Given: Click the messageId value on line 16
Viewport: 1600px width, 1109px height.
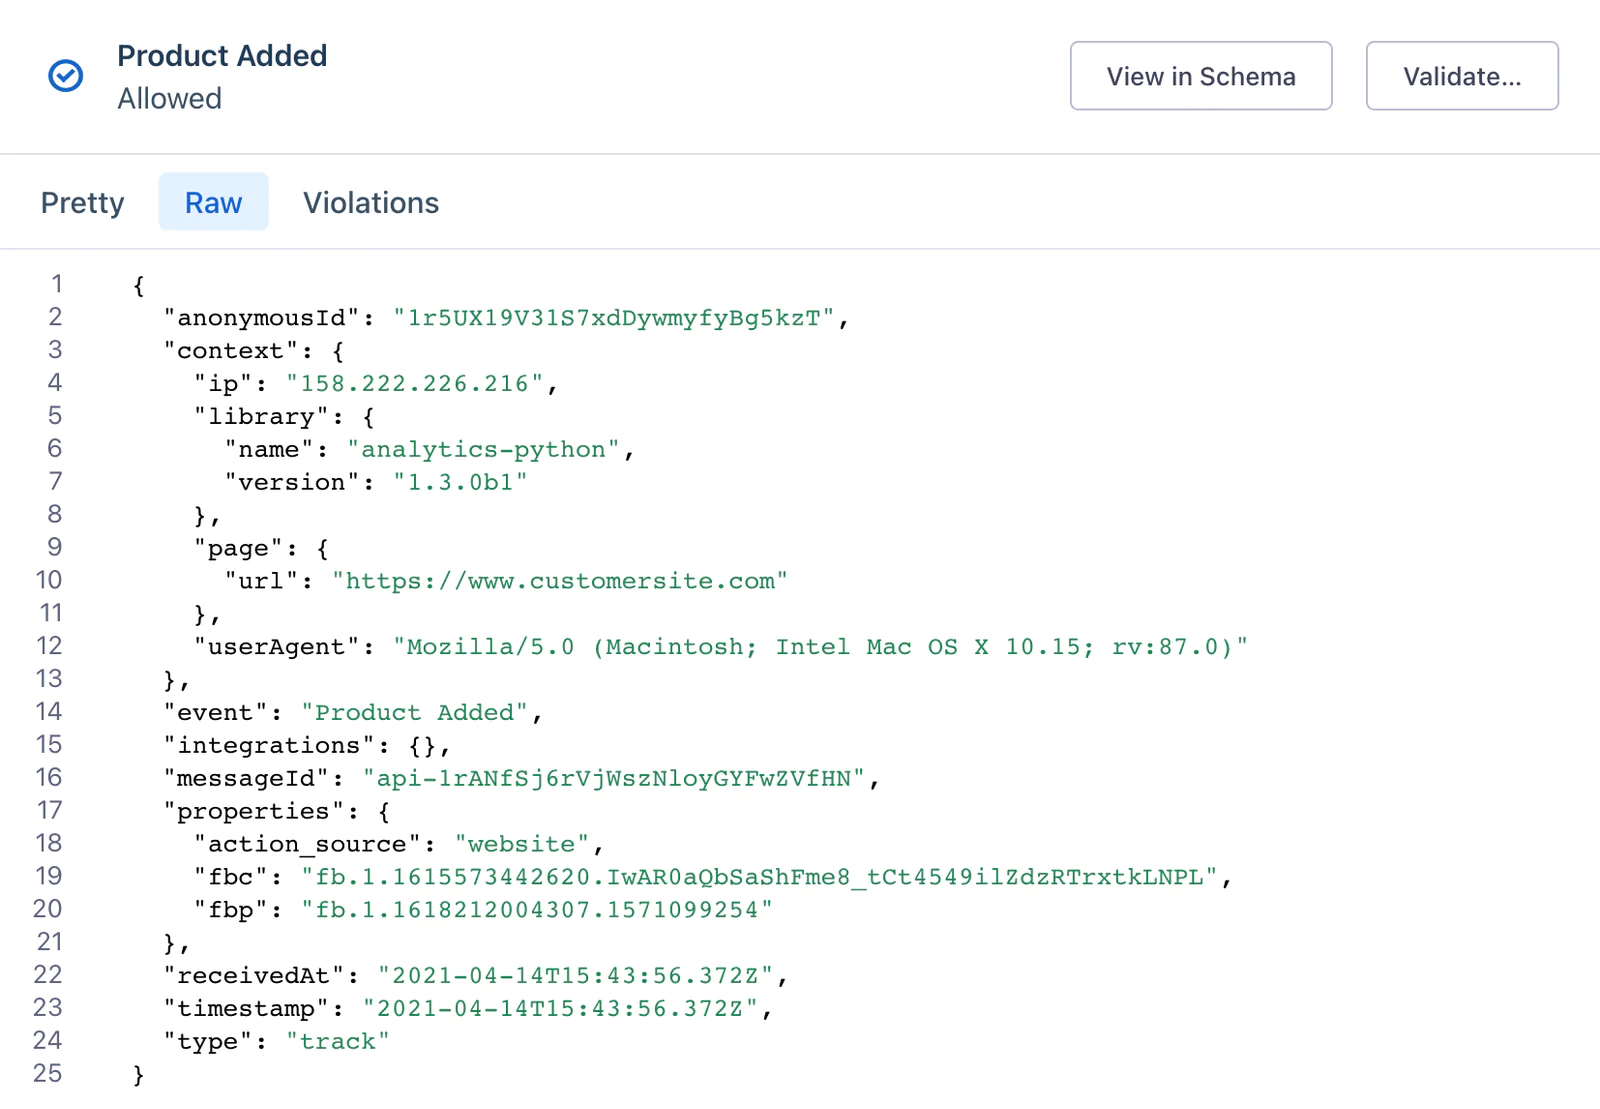Looking at the screenshot, I should (618, 778).
